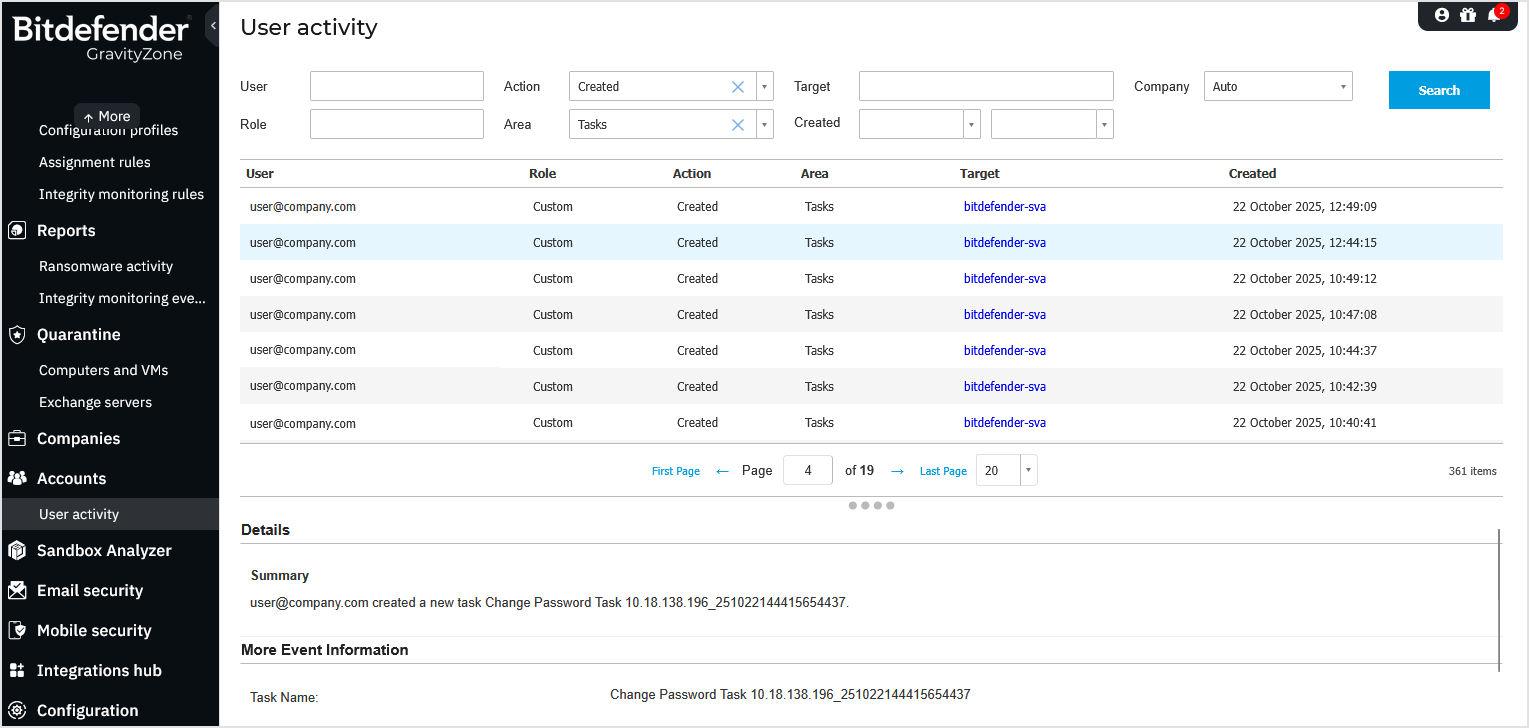Open the Integrations hub
This screenshot has height=728, width=1529.
[x=97, y=670]
